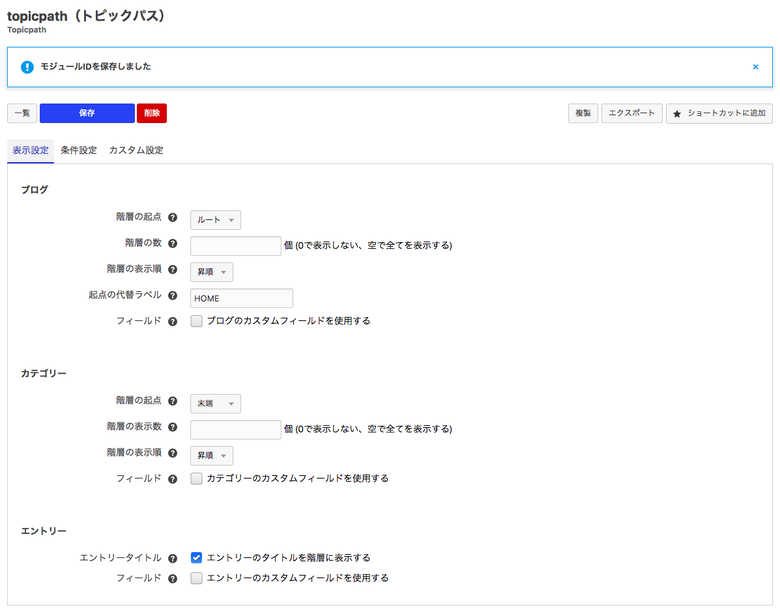Screen dimensions: 780x614
Task: Open the 末端 dropdown in category section
Action: tap(215, 403)
